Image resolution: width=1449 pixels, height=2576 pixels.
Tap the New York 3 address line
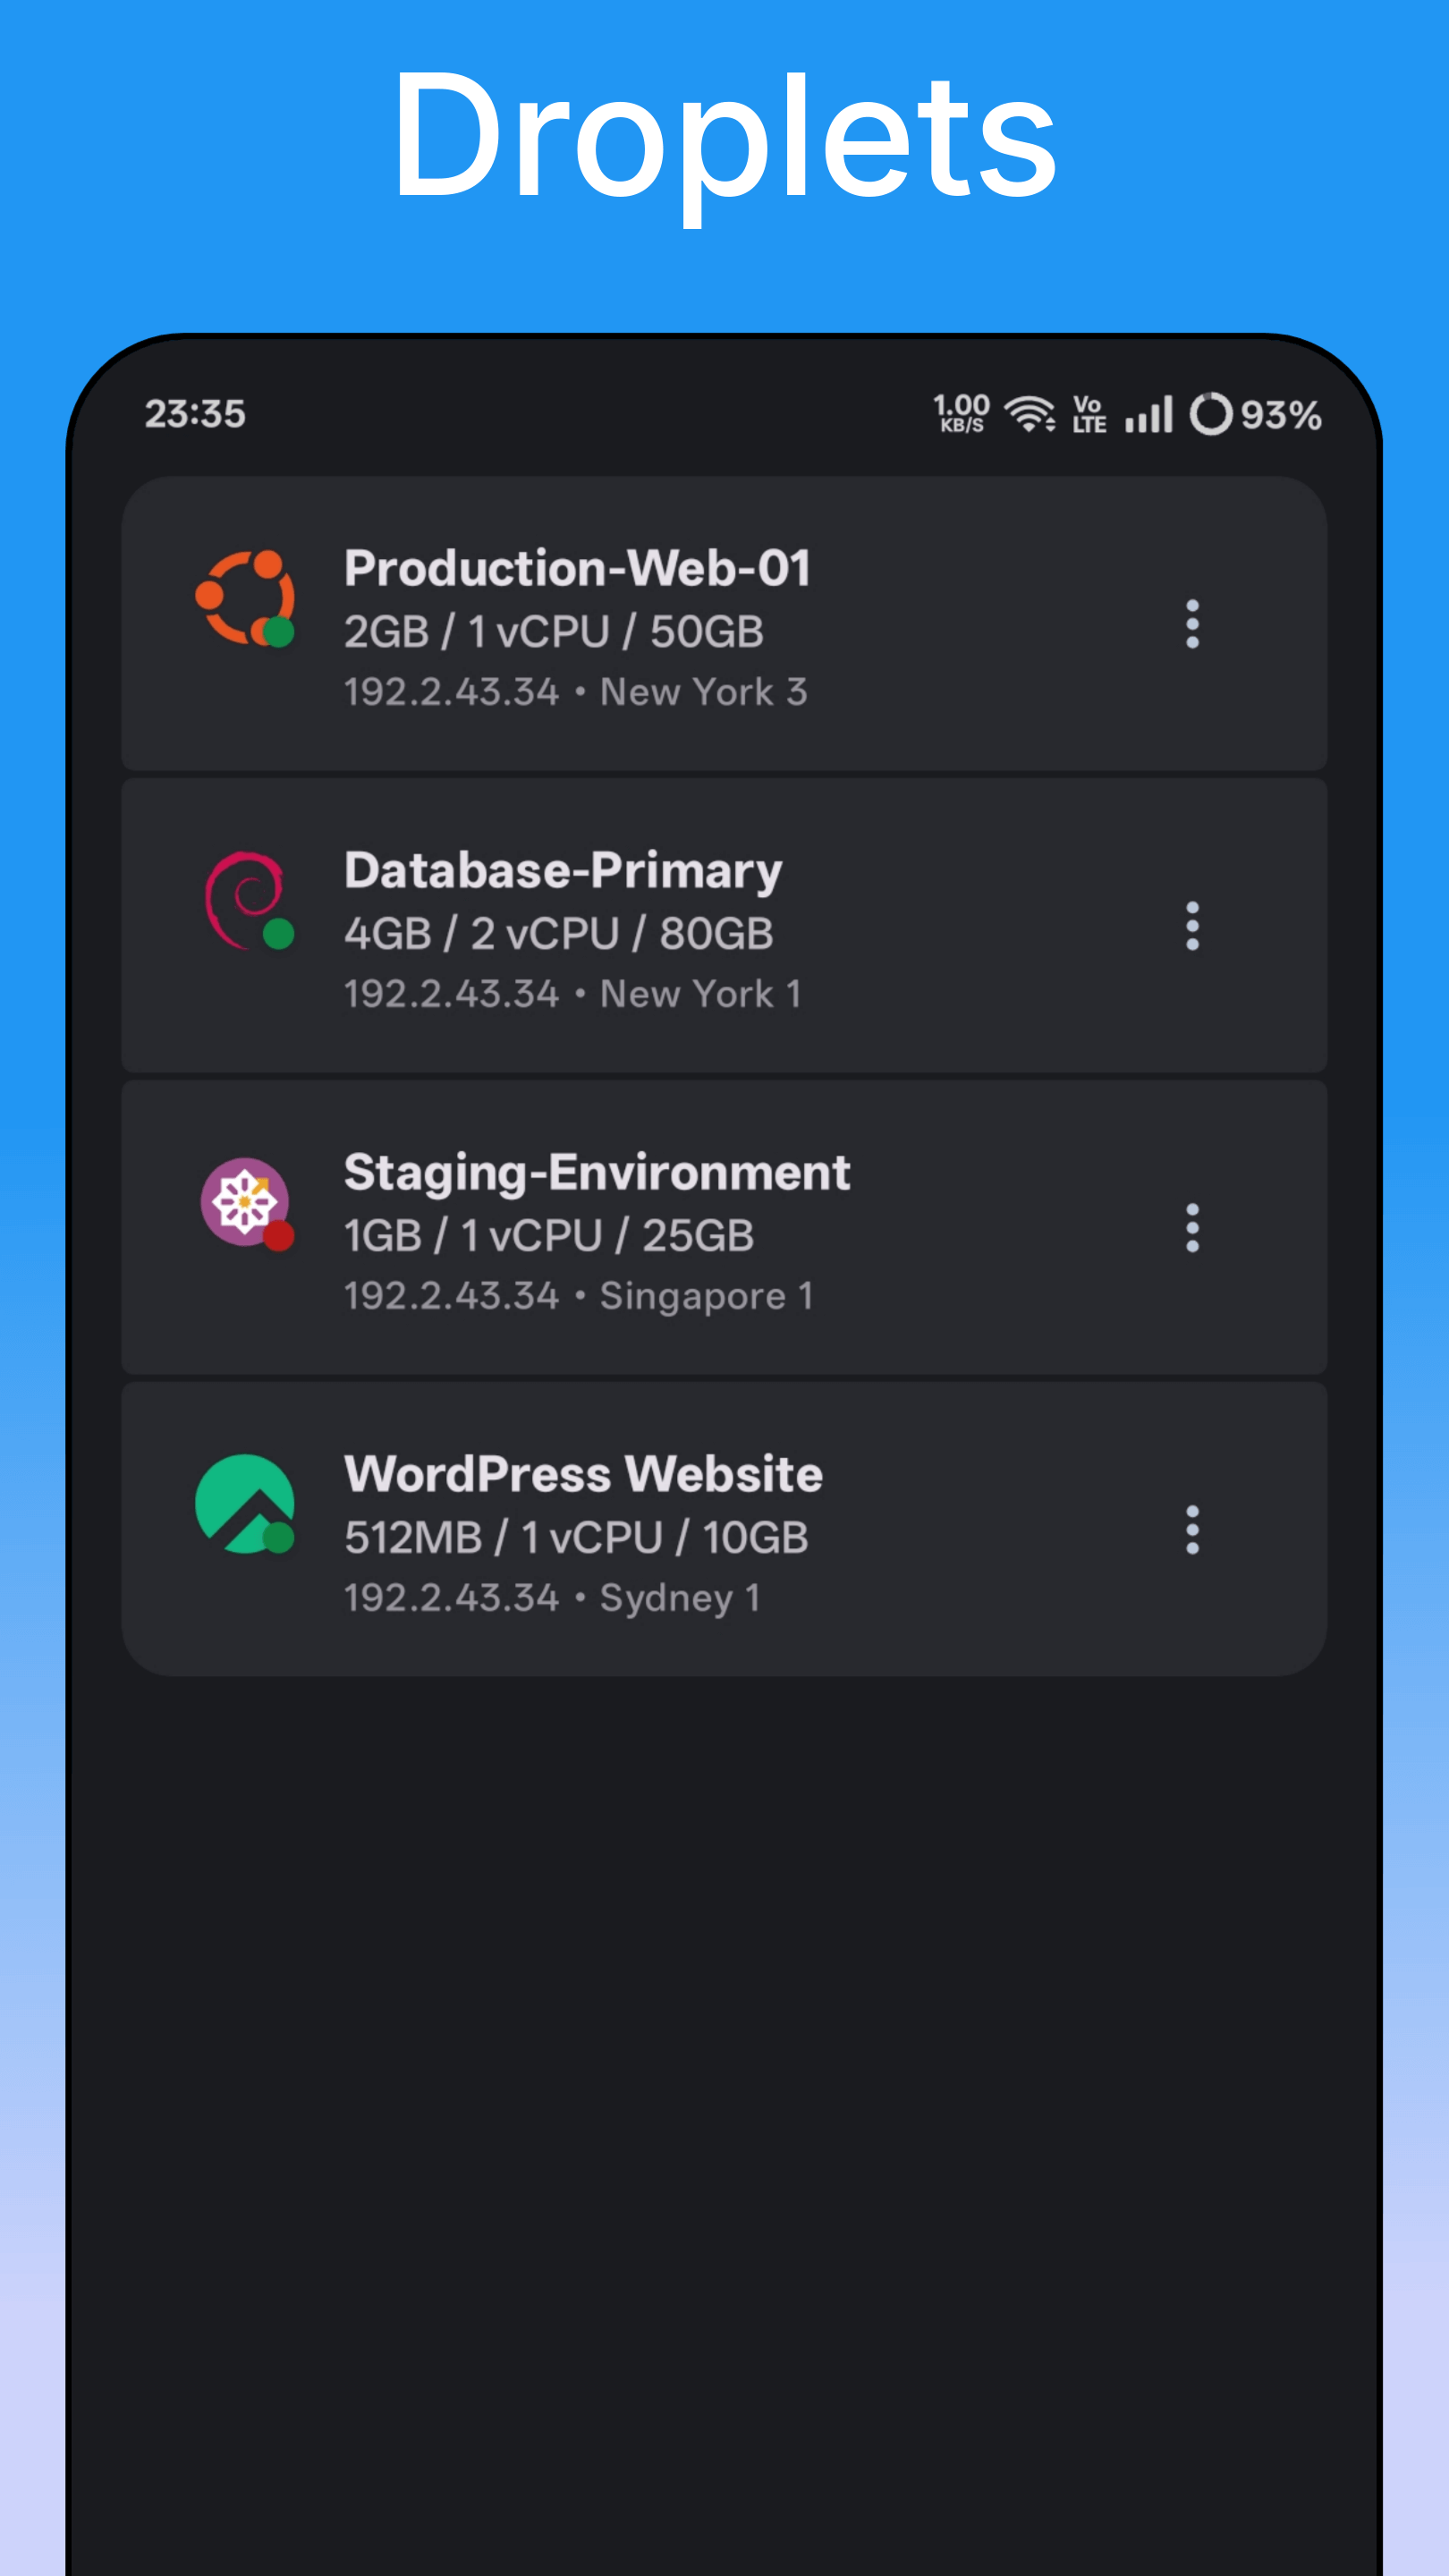point(575,692)
